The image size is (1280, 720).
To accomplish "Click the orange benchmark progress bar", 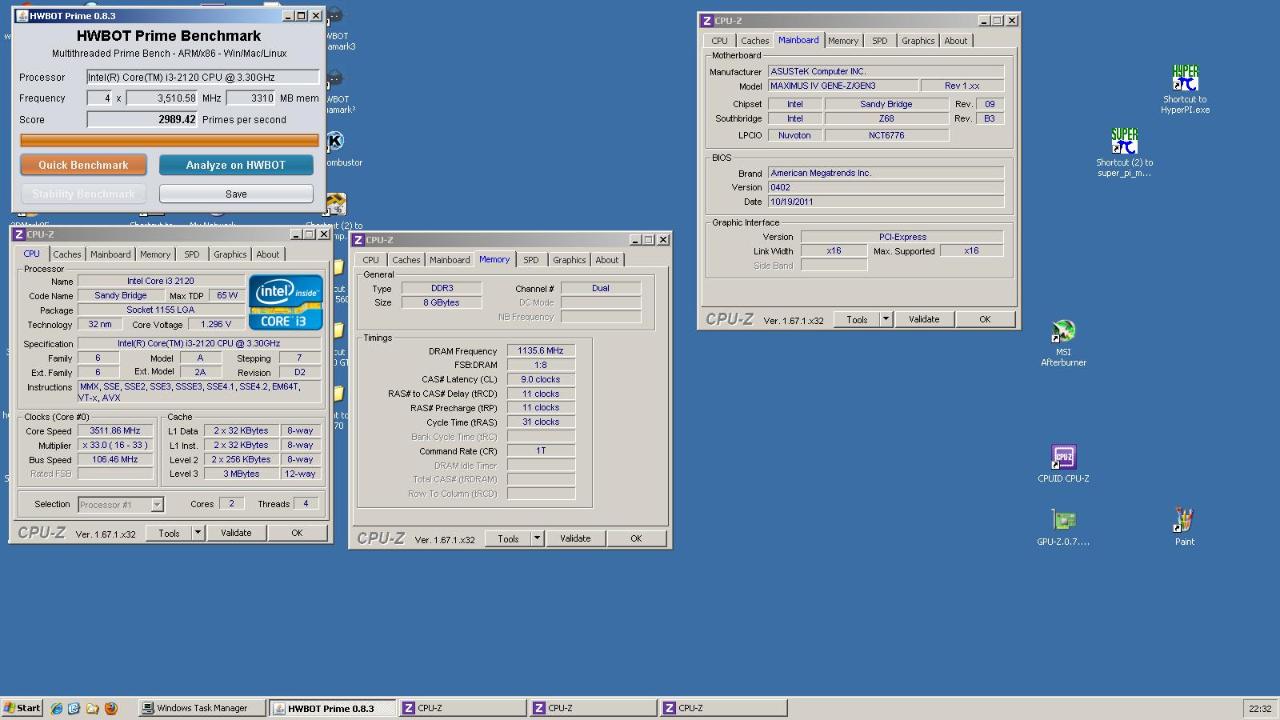I will coord(169,141).
